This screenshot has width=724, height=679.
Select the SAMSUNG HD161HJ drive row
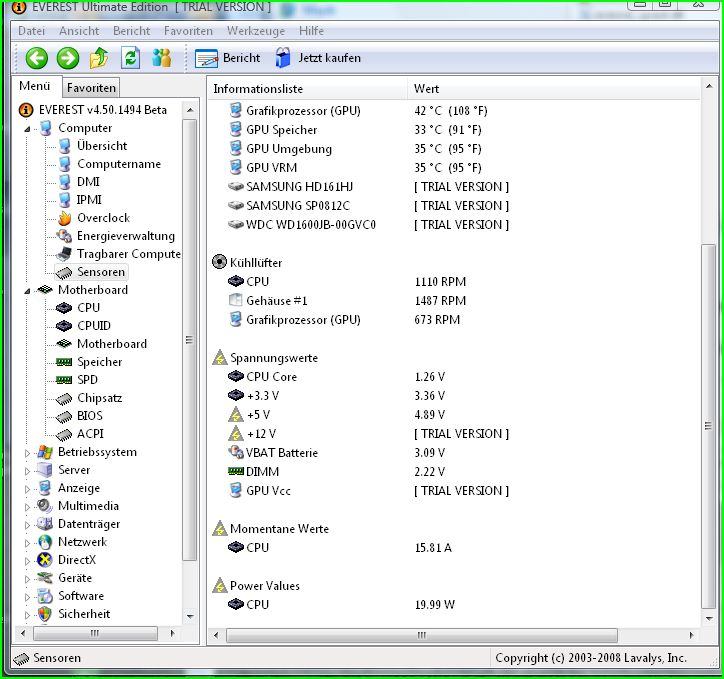click(368, 186)
